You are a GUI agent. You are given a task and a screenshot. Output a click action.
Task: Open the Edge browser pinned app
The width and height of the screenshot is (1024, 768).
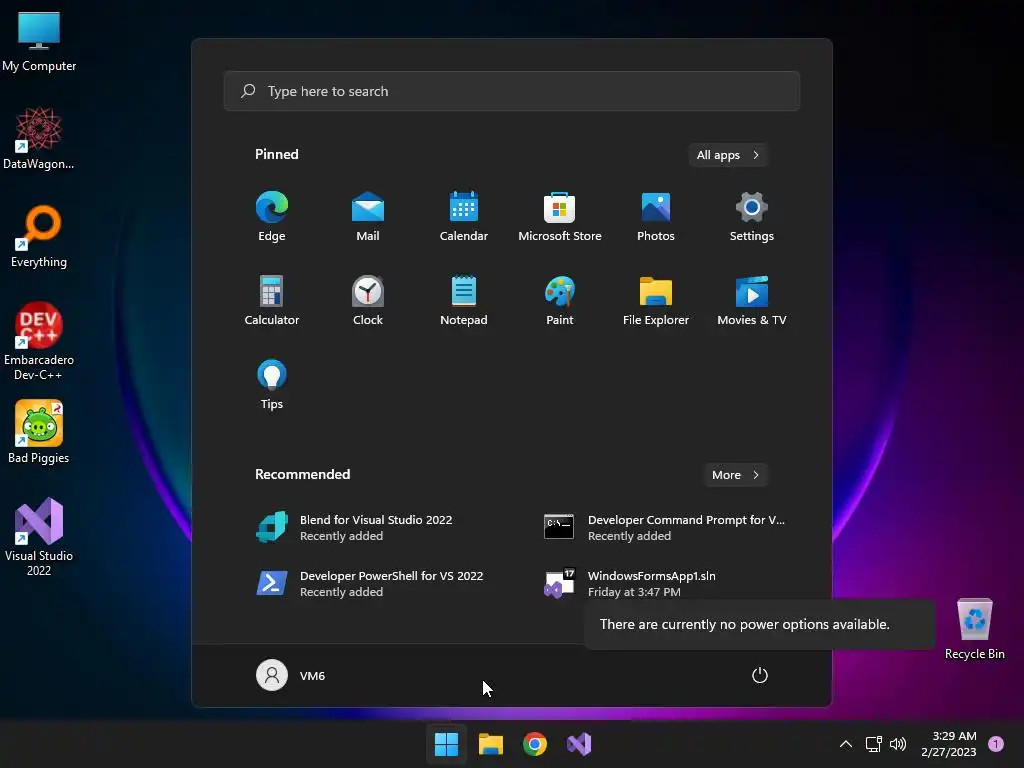pyautogui.click(x=272, y=217)
